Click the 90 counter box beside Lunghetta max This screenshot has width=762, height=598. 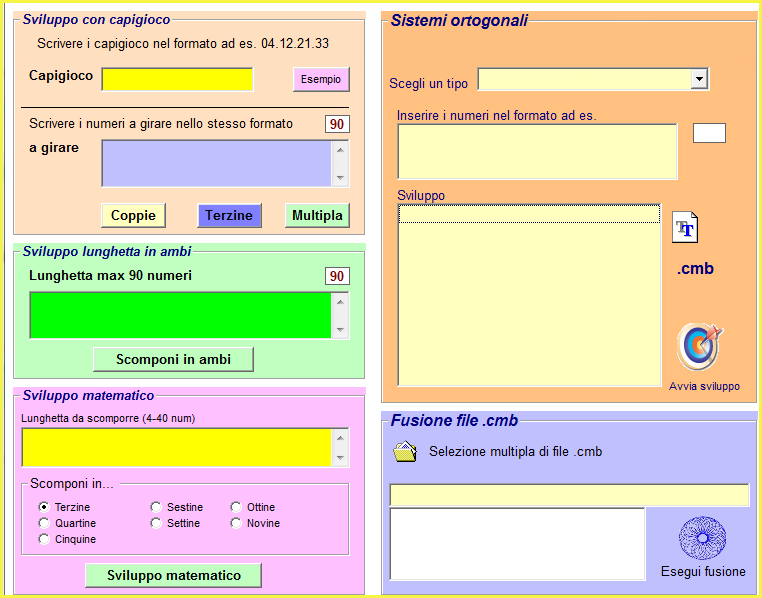coord(337,276)
